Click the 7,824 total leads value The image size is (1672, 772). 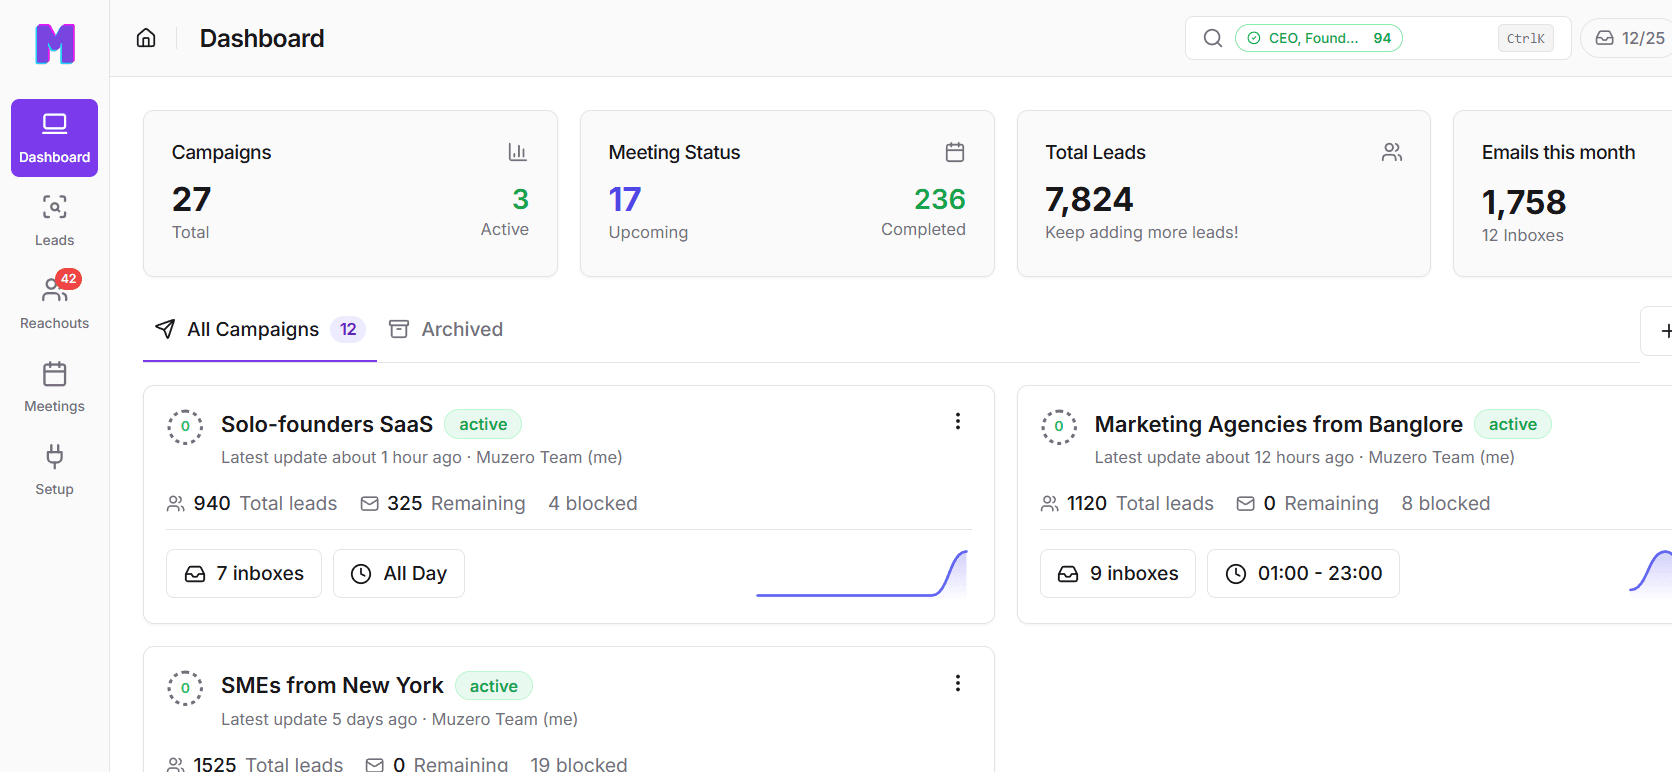[1089, 200]
